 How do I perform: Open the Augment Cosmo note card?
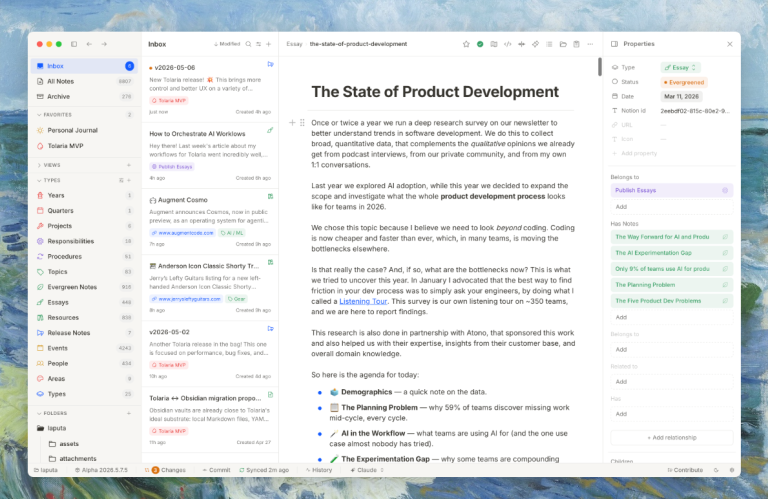coord(210,222)
